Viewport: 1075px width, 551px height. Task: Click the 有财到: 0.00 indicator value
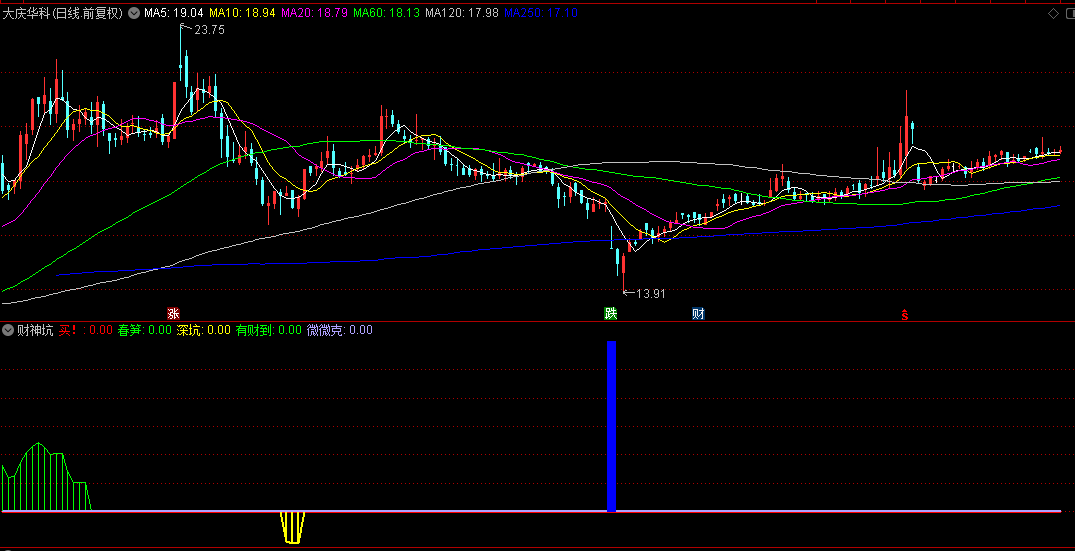coord(269,330)
